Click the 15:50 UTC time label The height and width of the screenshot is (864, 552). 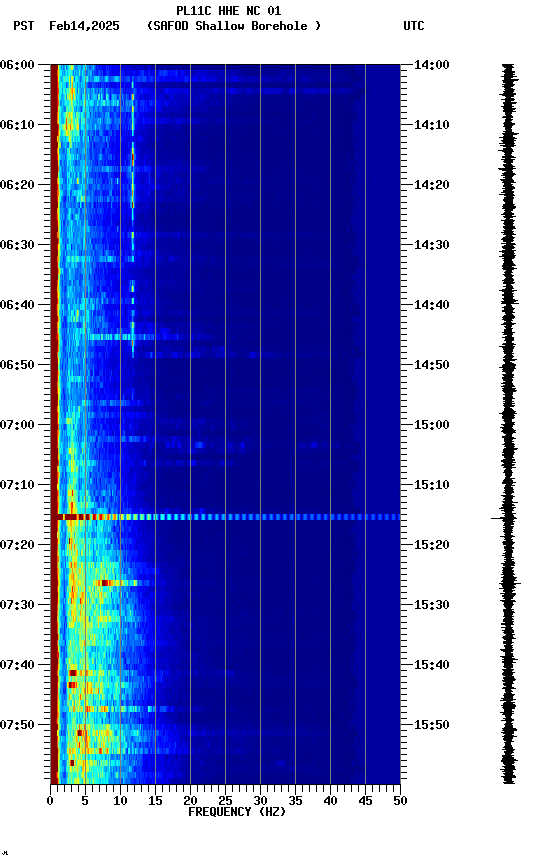click(432, 726)
